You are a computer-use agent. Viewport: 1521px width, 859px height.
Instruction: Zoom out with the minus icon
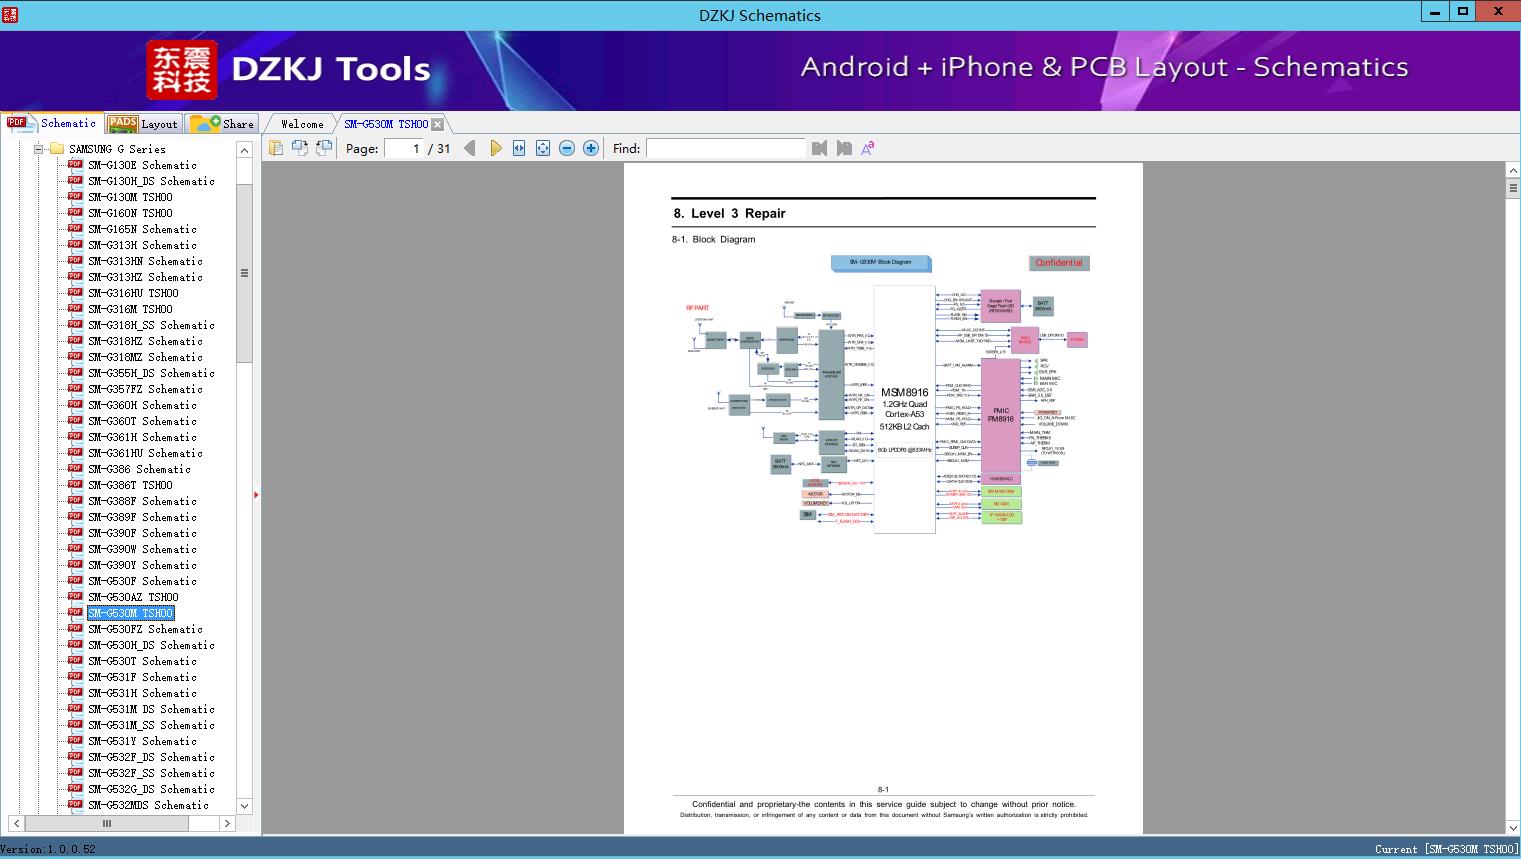coord(567,148)
